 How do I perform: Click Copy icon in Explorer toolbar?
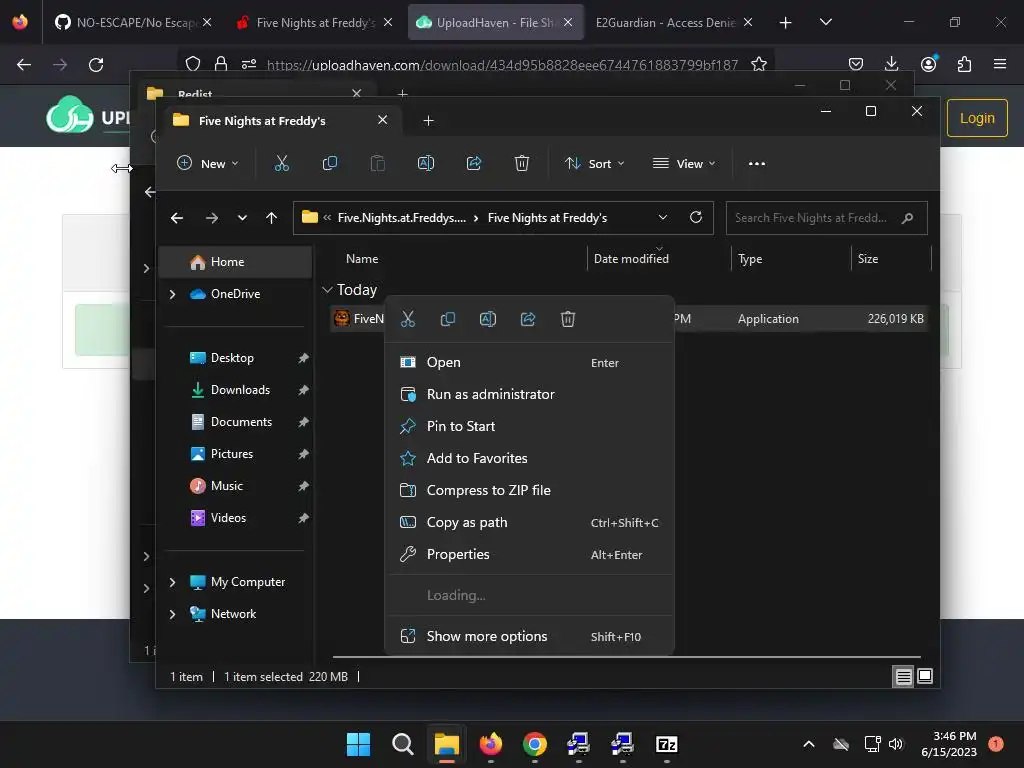click(x=330, y=163)
